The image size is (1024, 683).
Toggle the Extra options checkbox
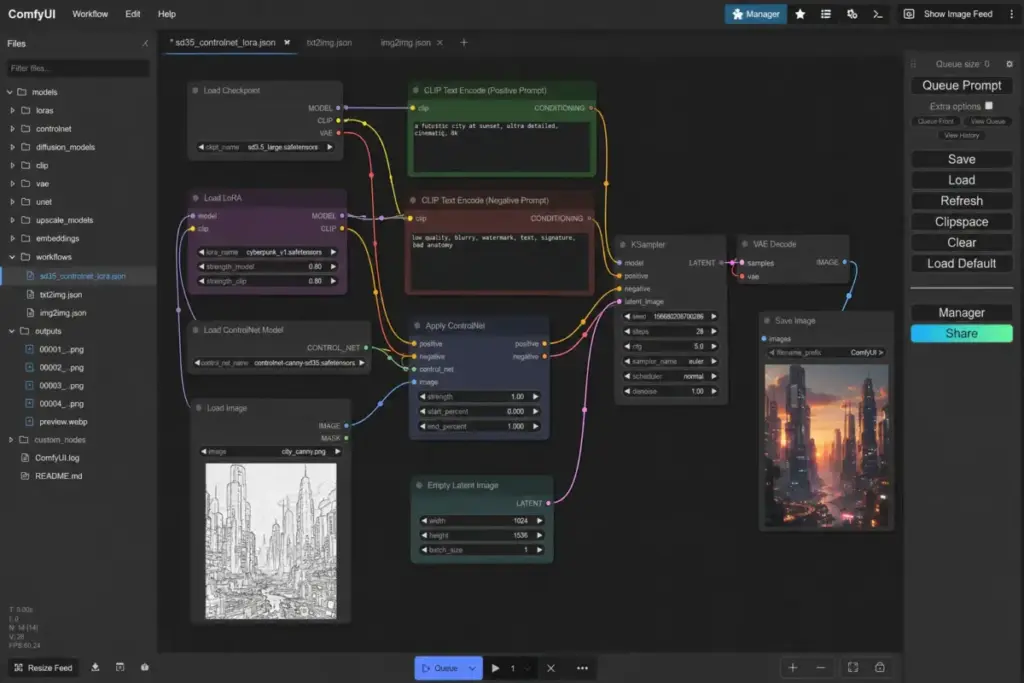pyautogui.click(x=989, y=106)
